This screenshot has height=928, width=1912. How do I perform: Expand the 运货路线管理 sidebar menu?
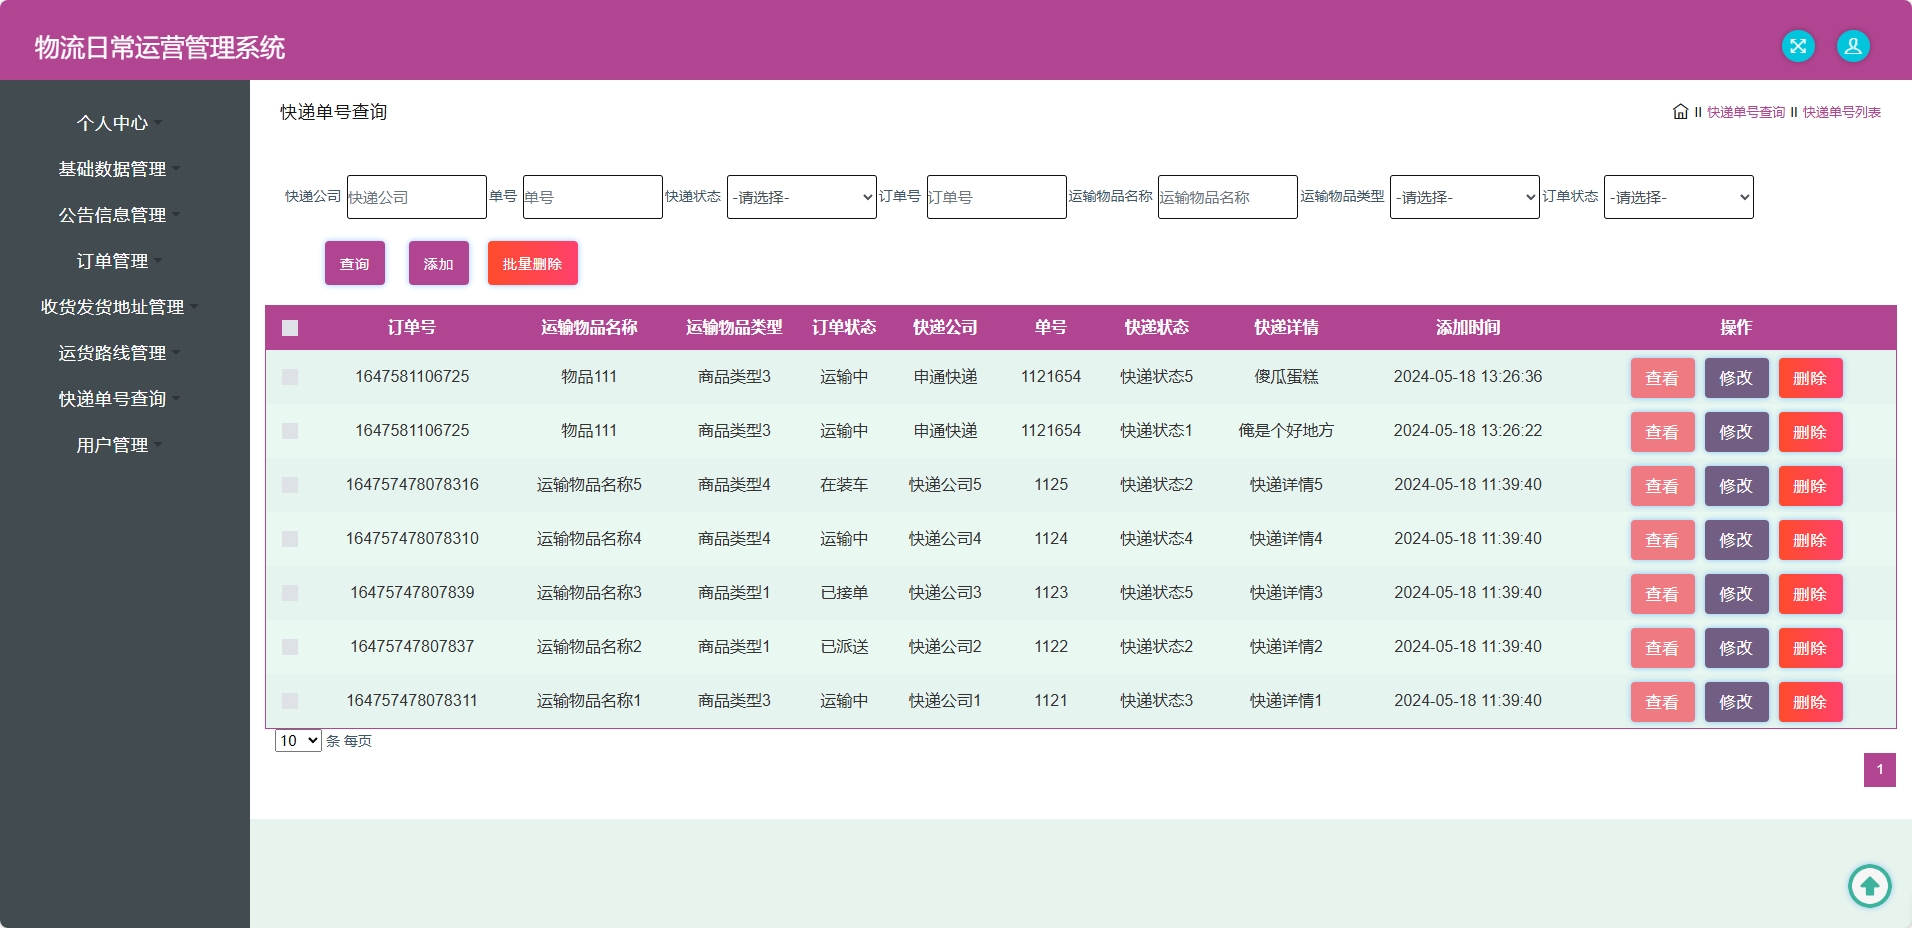coord(119,353)
